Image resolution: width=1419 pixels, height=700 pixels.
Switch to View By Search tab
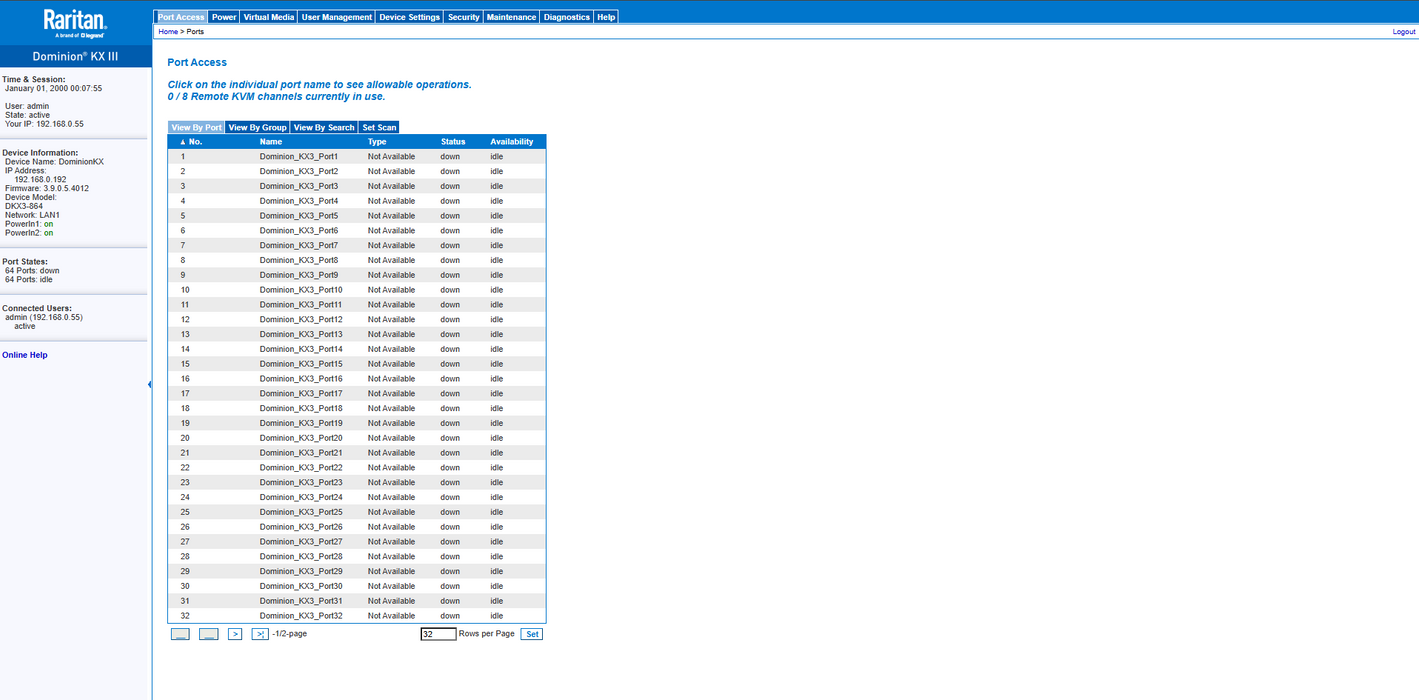324,128
